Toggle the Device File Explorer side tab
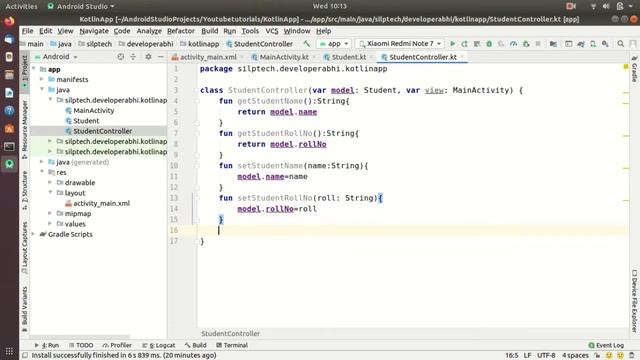The width and height of the screenshot is (640, 360). [x=634, y=301]
